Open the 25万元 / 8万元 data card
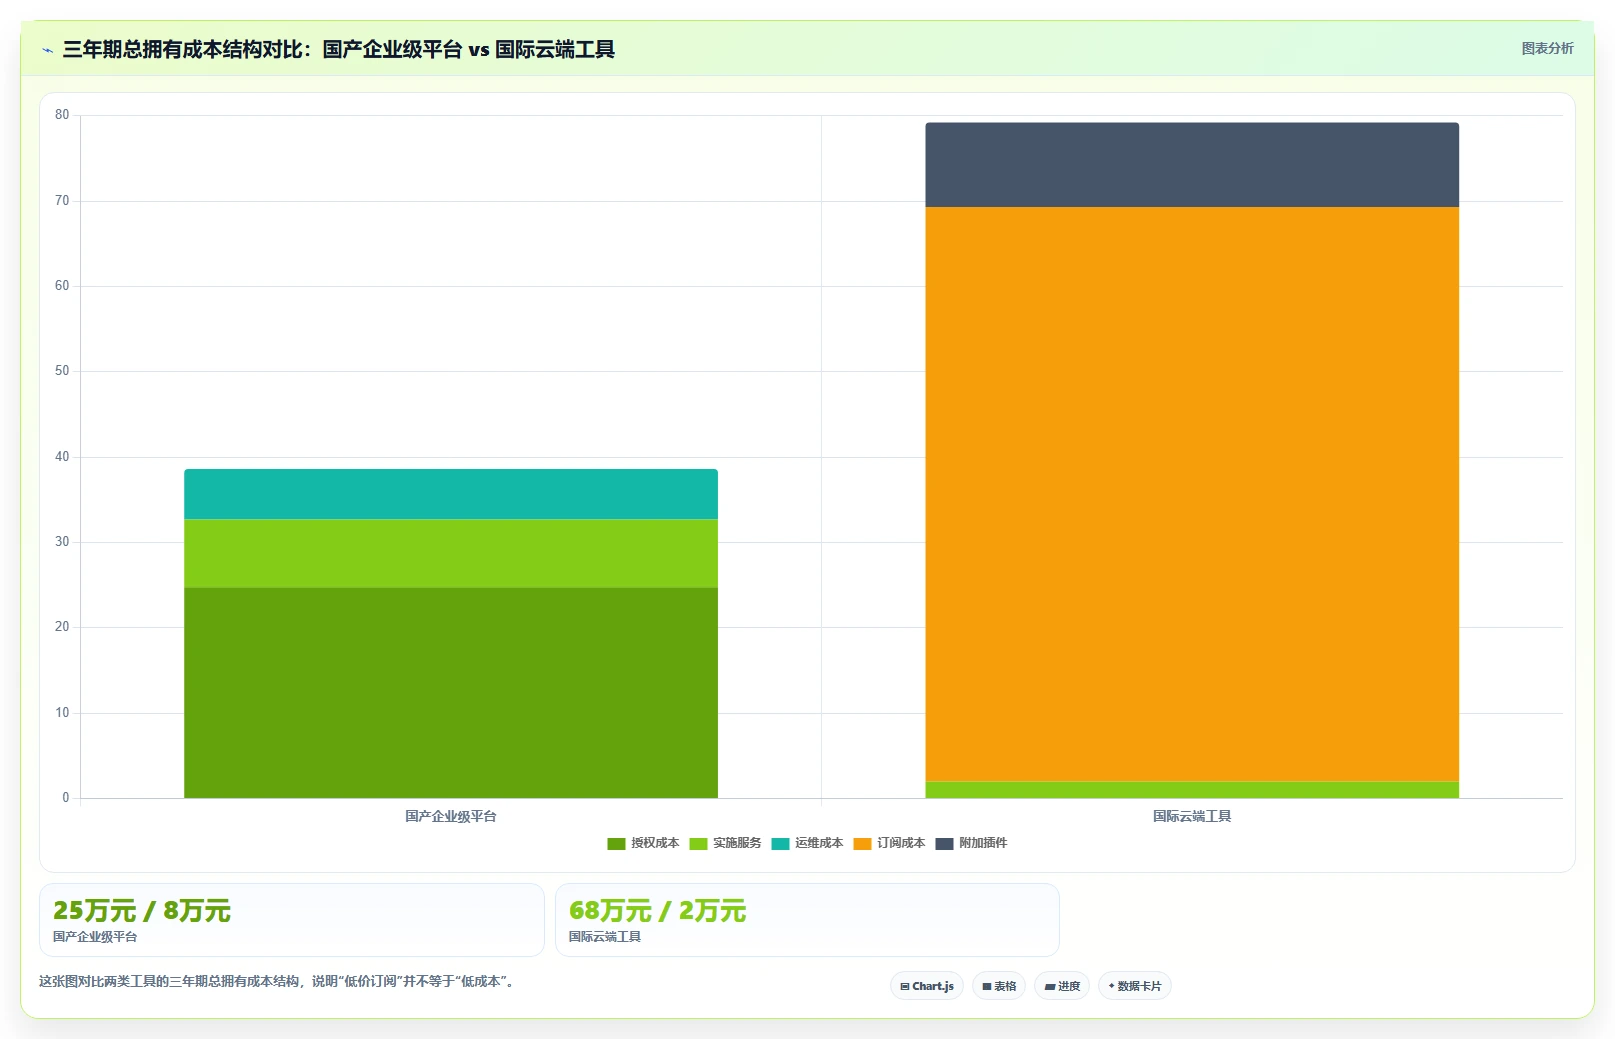 (292, 920)
